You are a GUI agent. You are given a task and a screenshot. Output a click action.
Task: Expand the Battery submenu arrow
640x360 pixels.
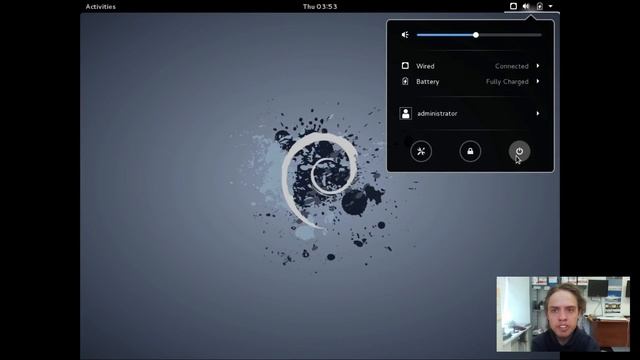click(x=538, y=81)
